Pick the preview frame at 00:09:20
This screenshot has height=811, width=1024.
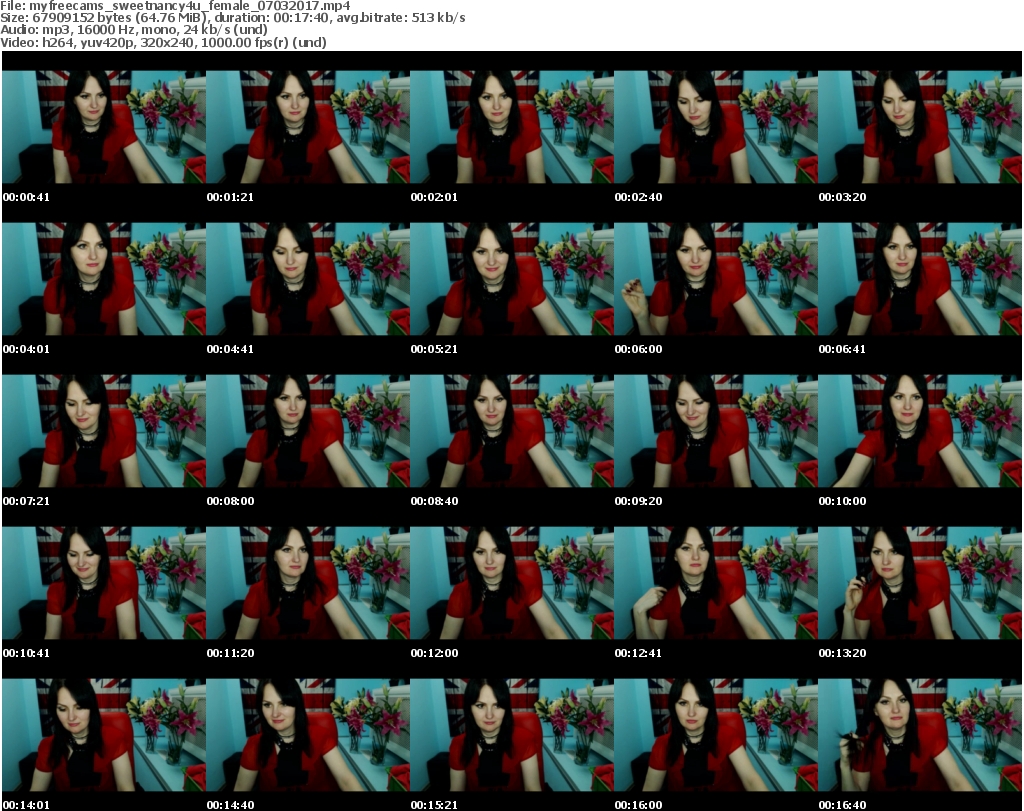click(x=716, y=431)
